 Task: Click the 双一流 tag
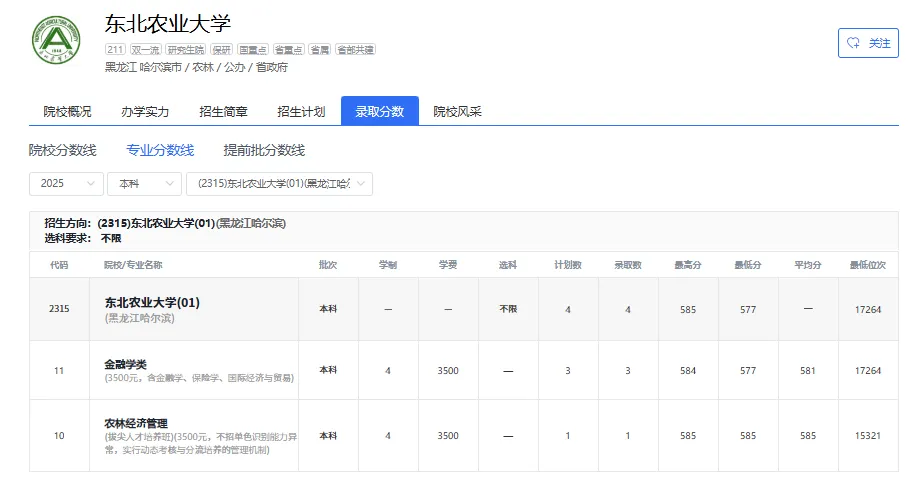click(x=146, y=49)
